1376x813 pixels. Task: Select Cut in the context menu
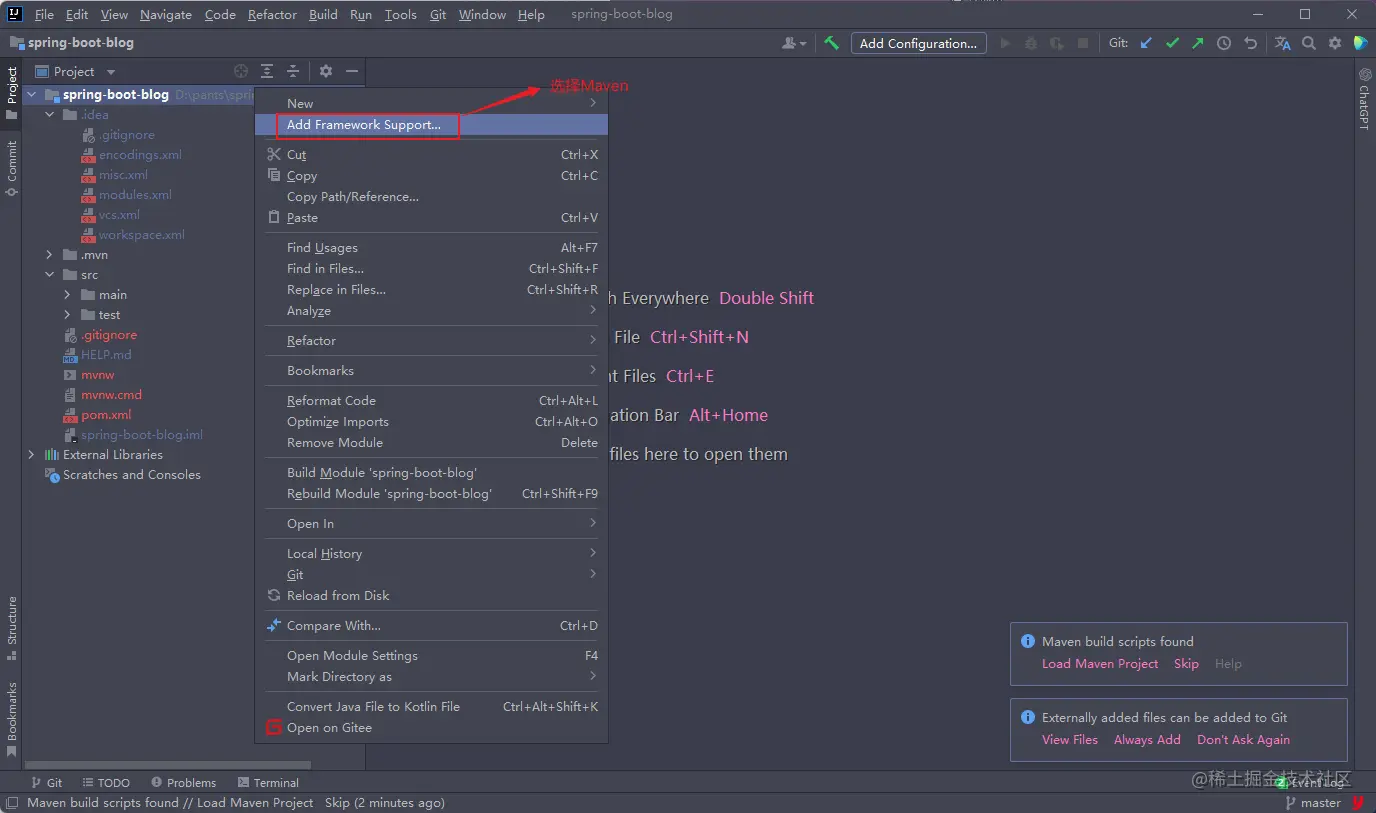[x=431, y=155]
